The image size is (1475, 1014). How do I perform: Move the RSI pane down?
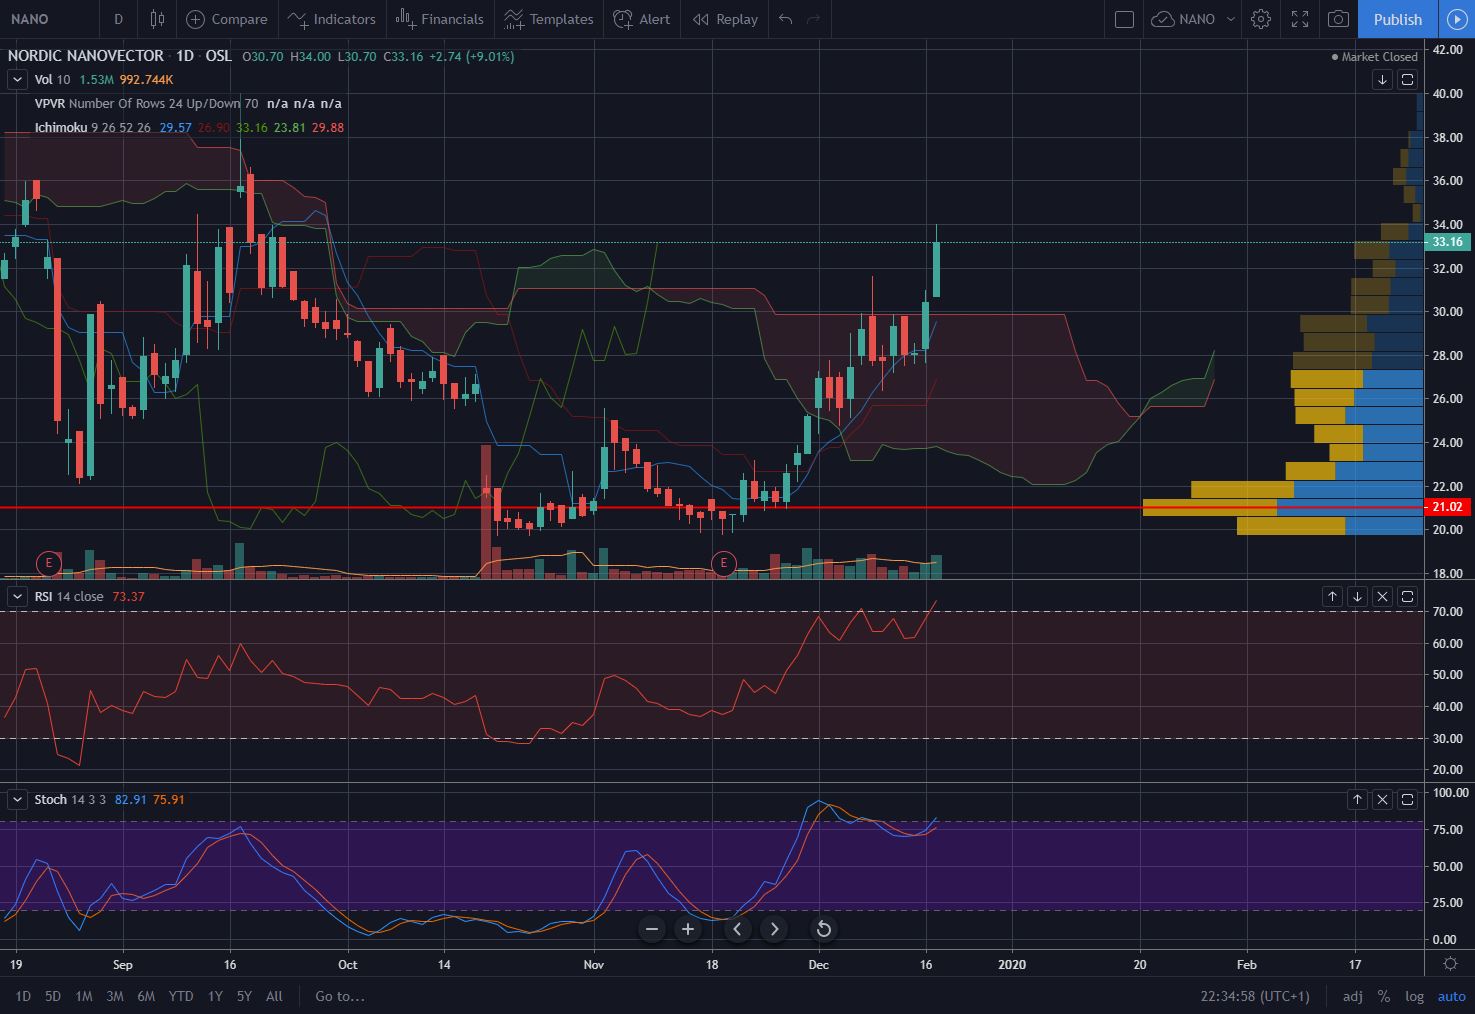tap(1357, 596)
